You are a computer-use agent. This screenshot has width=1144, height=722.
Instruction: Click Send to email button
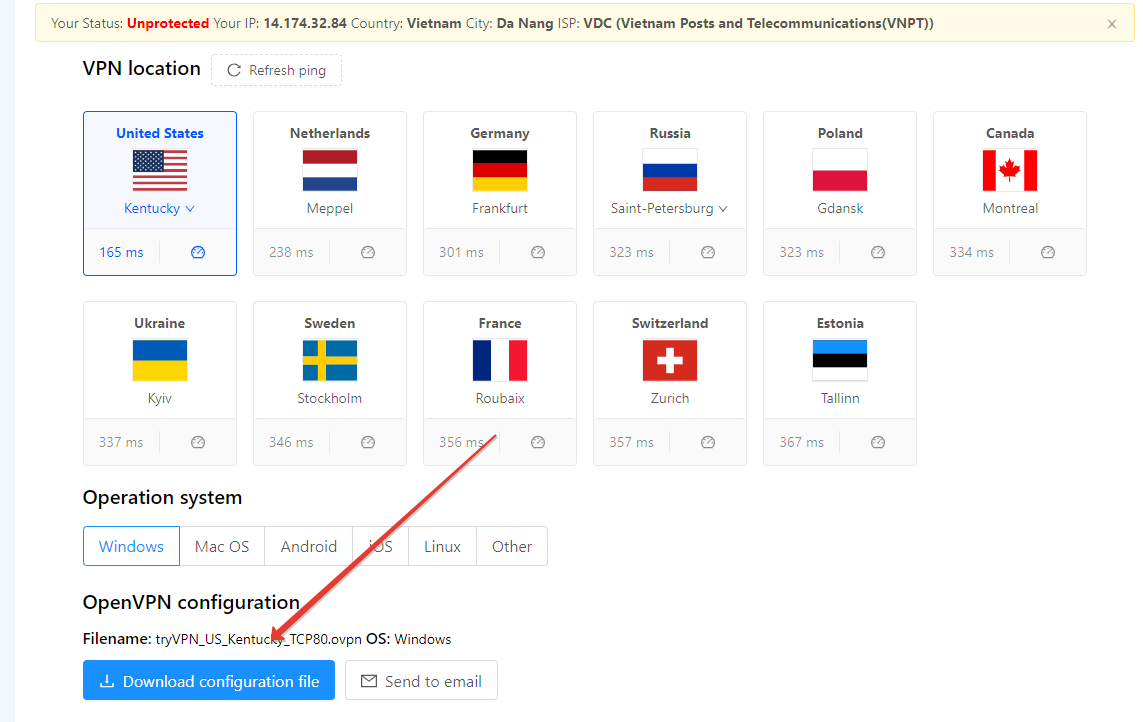[421, 680]
